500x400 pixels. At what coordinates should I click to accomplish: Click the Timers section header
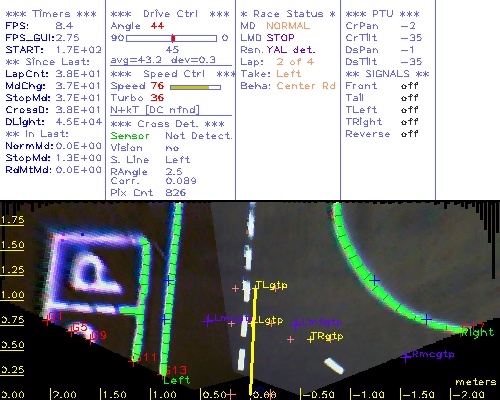point(51,14)
